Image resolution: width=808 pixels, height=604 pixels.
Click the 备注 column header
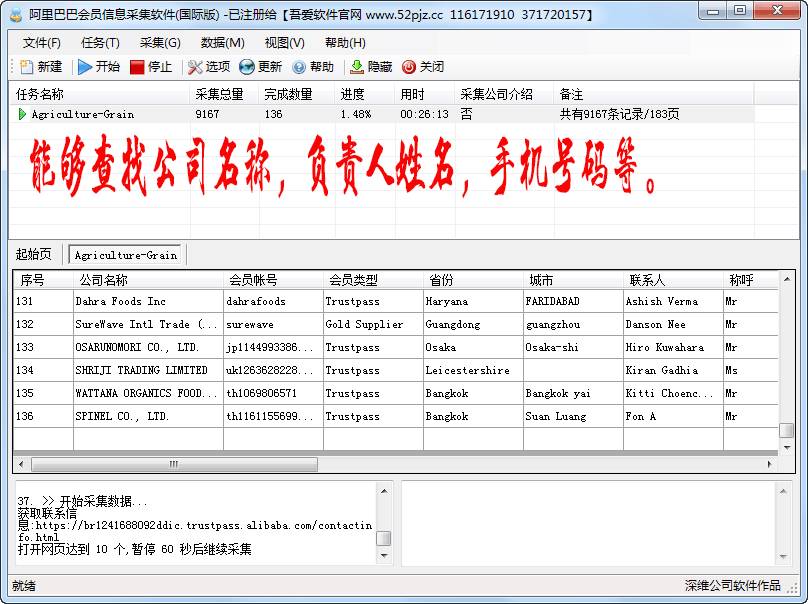click(654, 94)
